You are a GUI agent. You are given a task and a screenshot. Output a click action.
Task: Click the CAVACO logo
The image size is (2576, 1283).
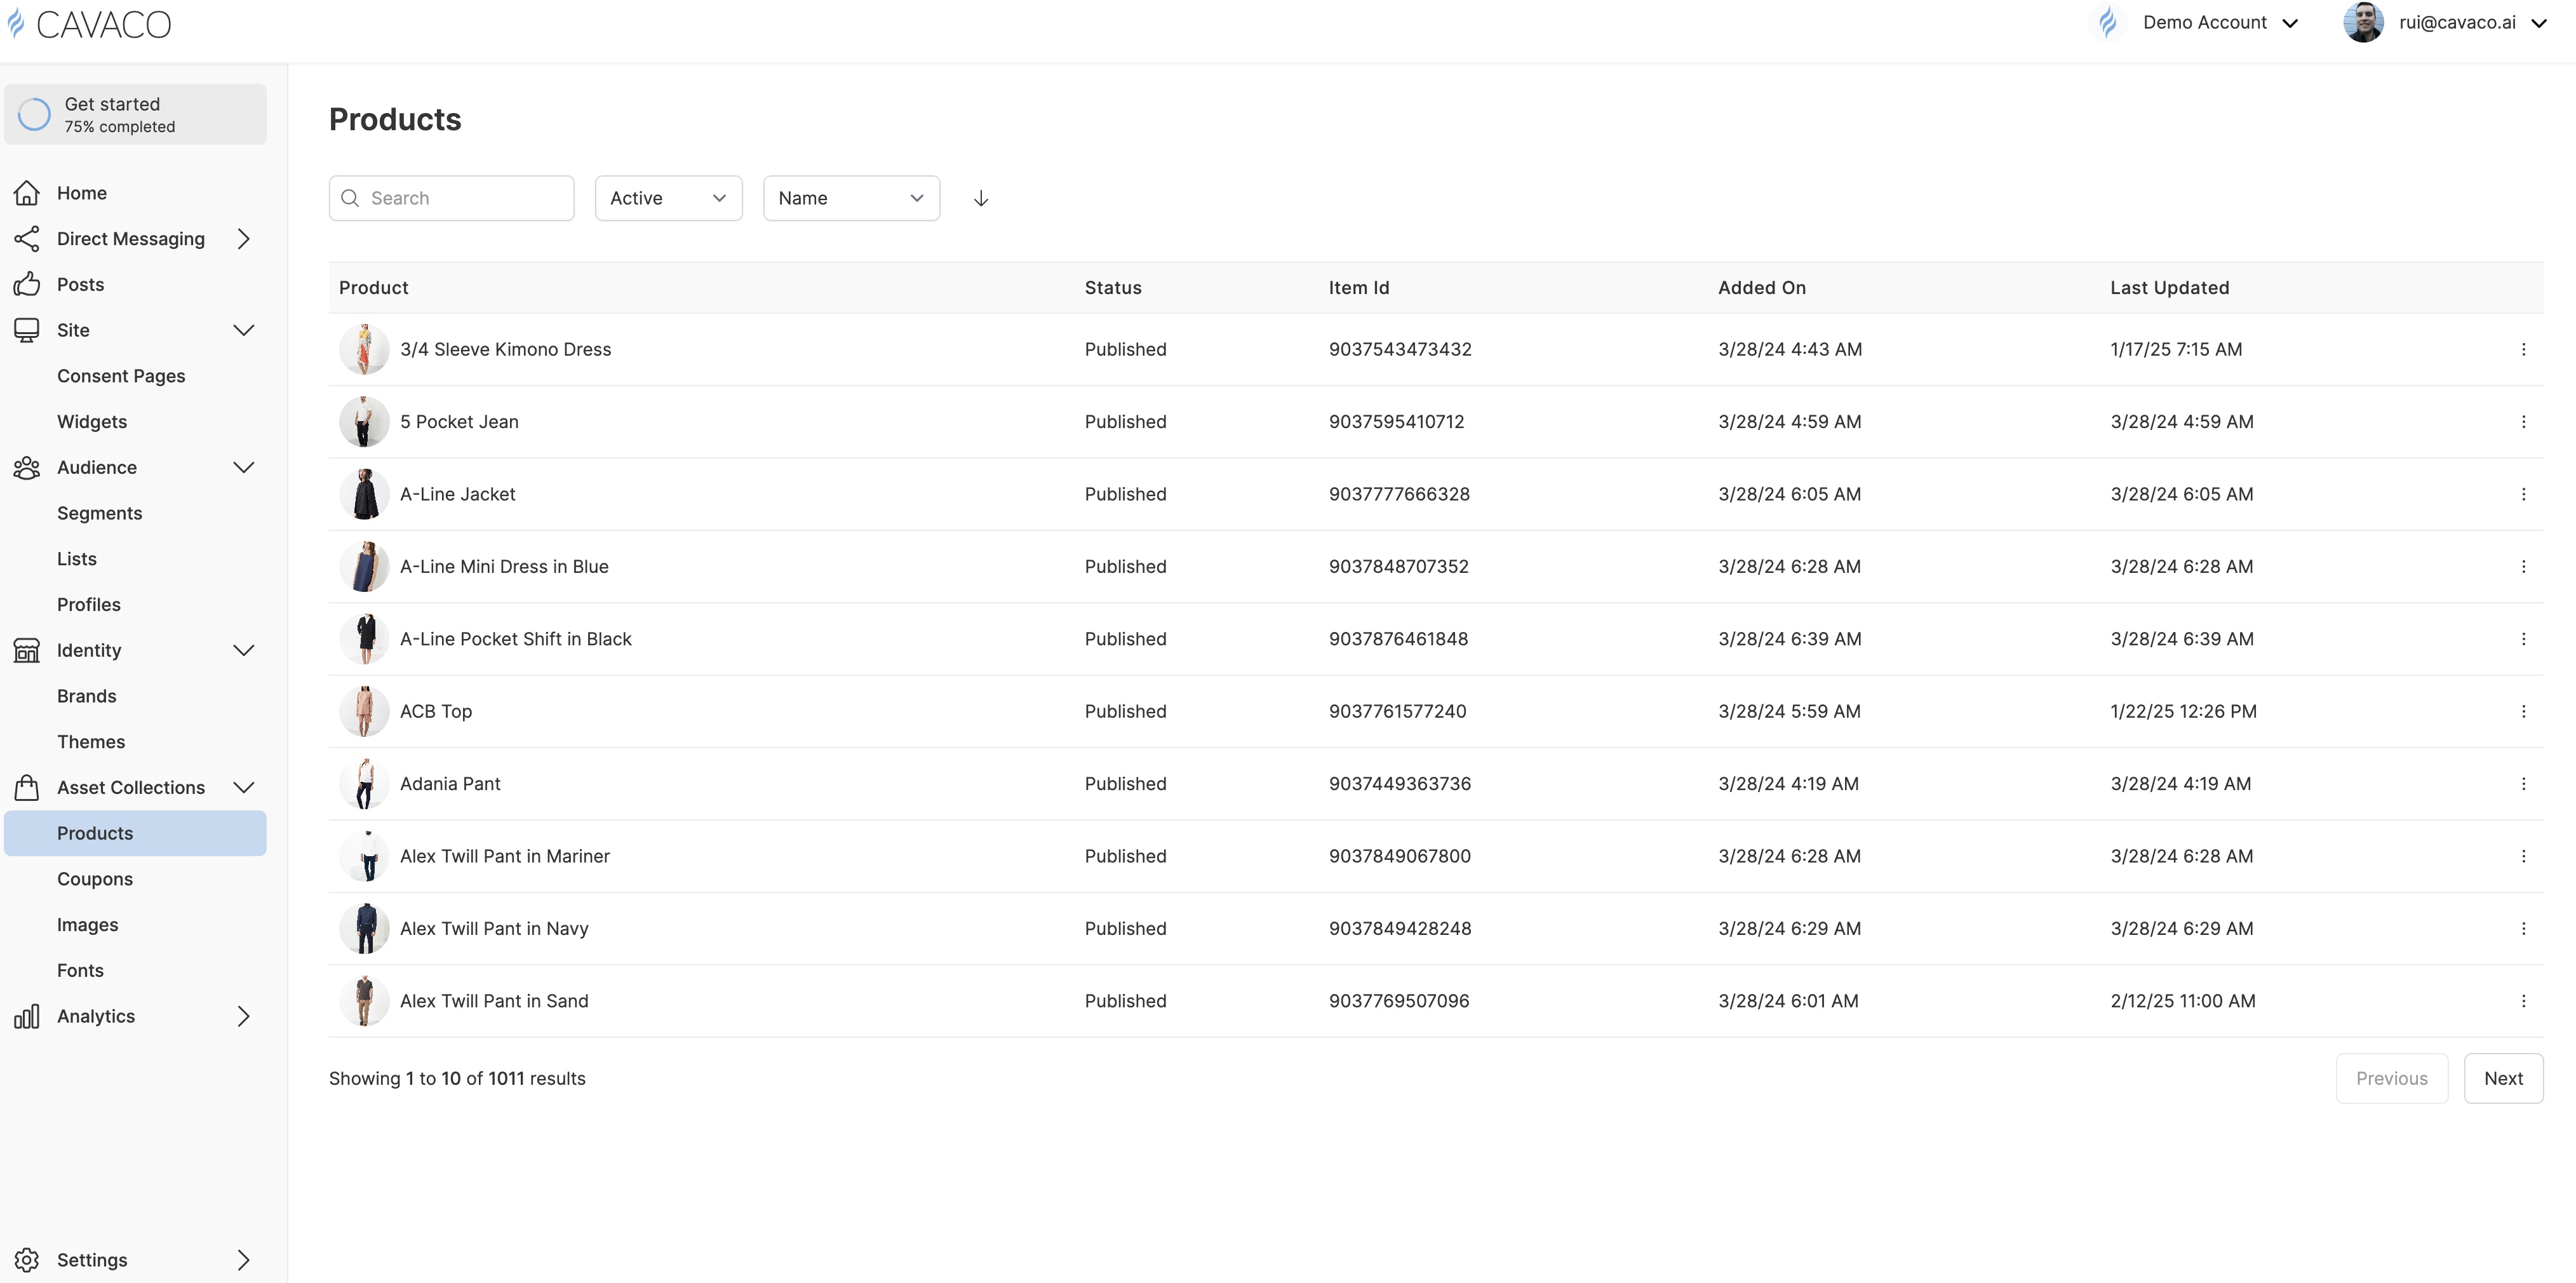tap(90, 24)
